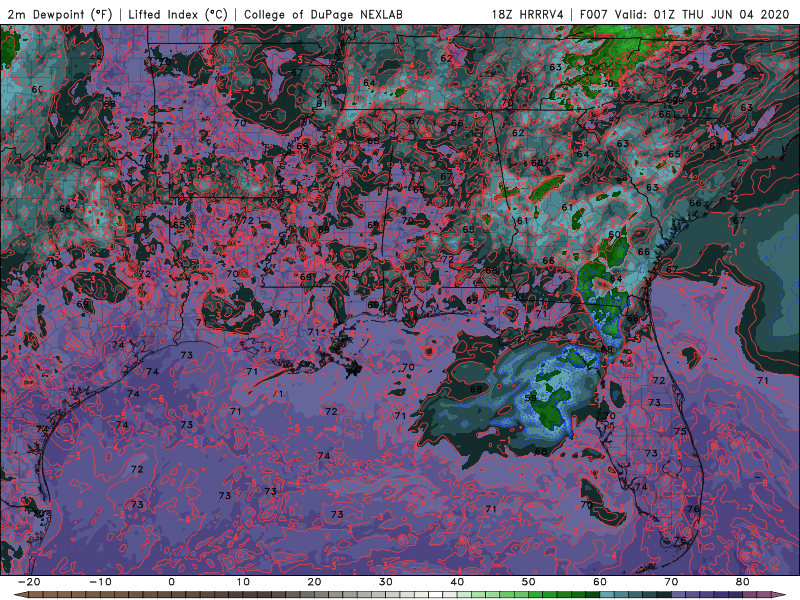The height and width of the screenshot is (600, 800).
Task: Click the -10 label on the color scale
Action: coord(100,582)
